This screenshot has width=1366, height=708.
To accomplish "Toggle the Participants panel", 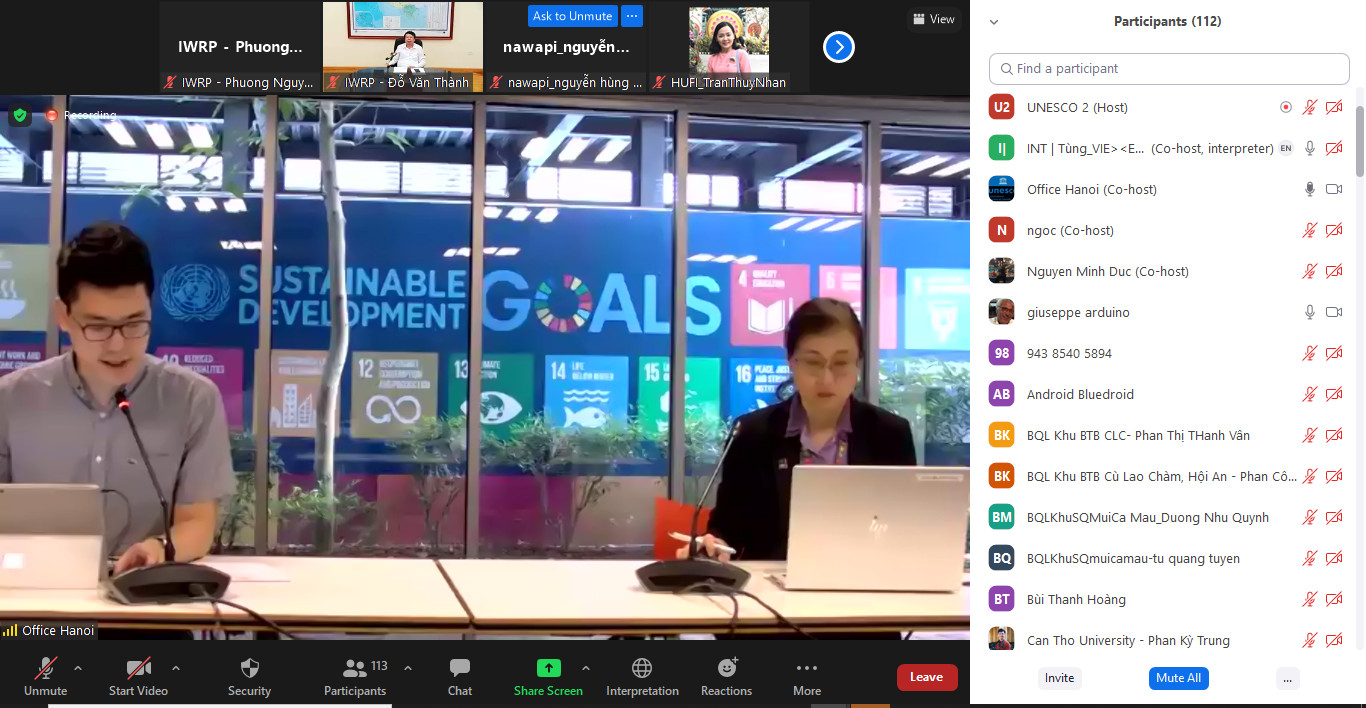I will [354, 676].
